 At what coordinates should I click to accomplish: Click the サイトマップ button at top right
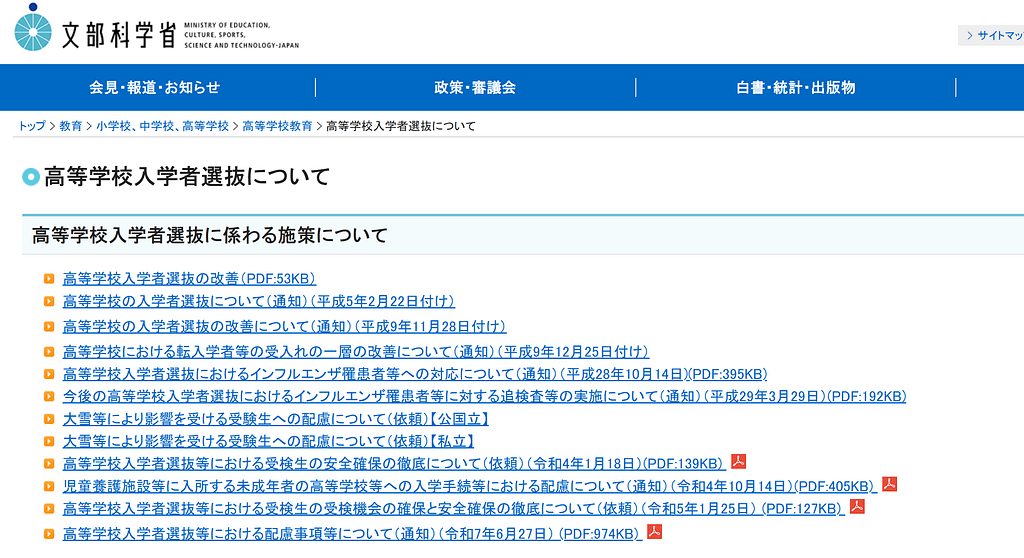coord(994,36)
